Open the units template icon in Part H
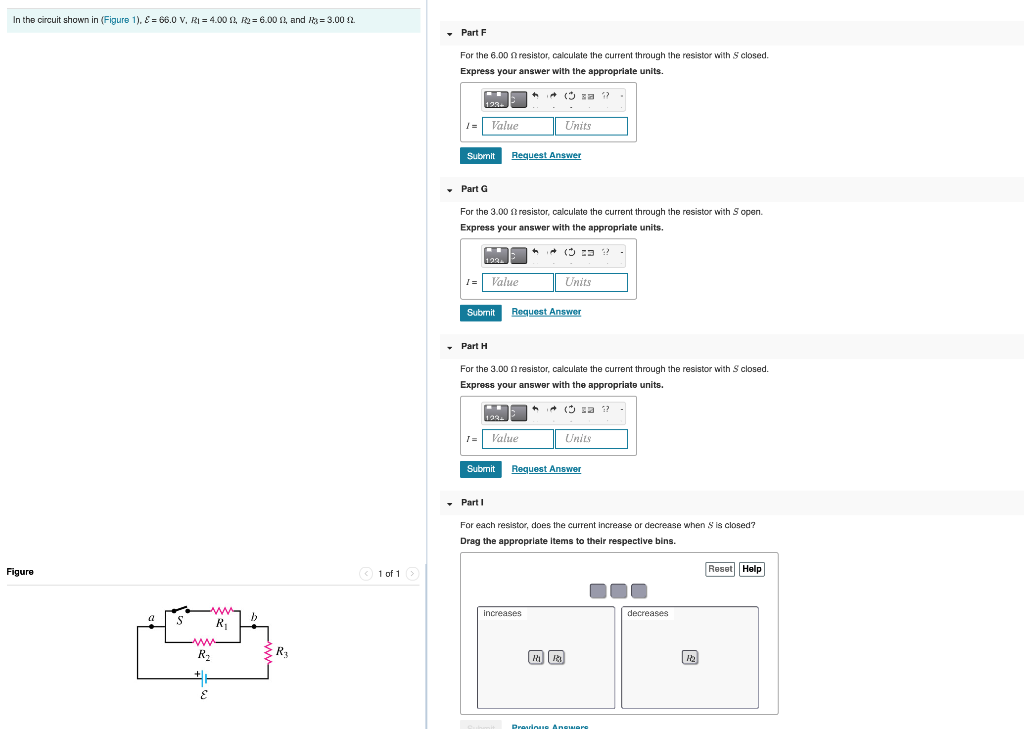 point(519,412)
